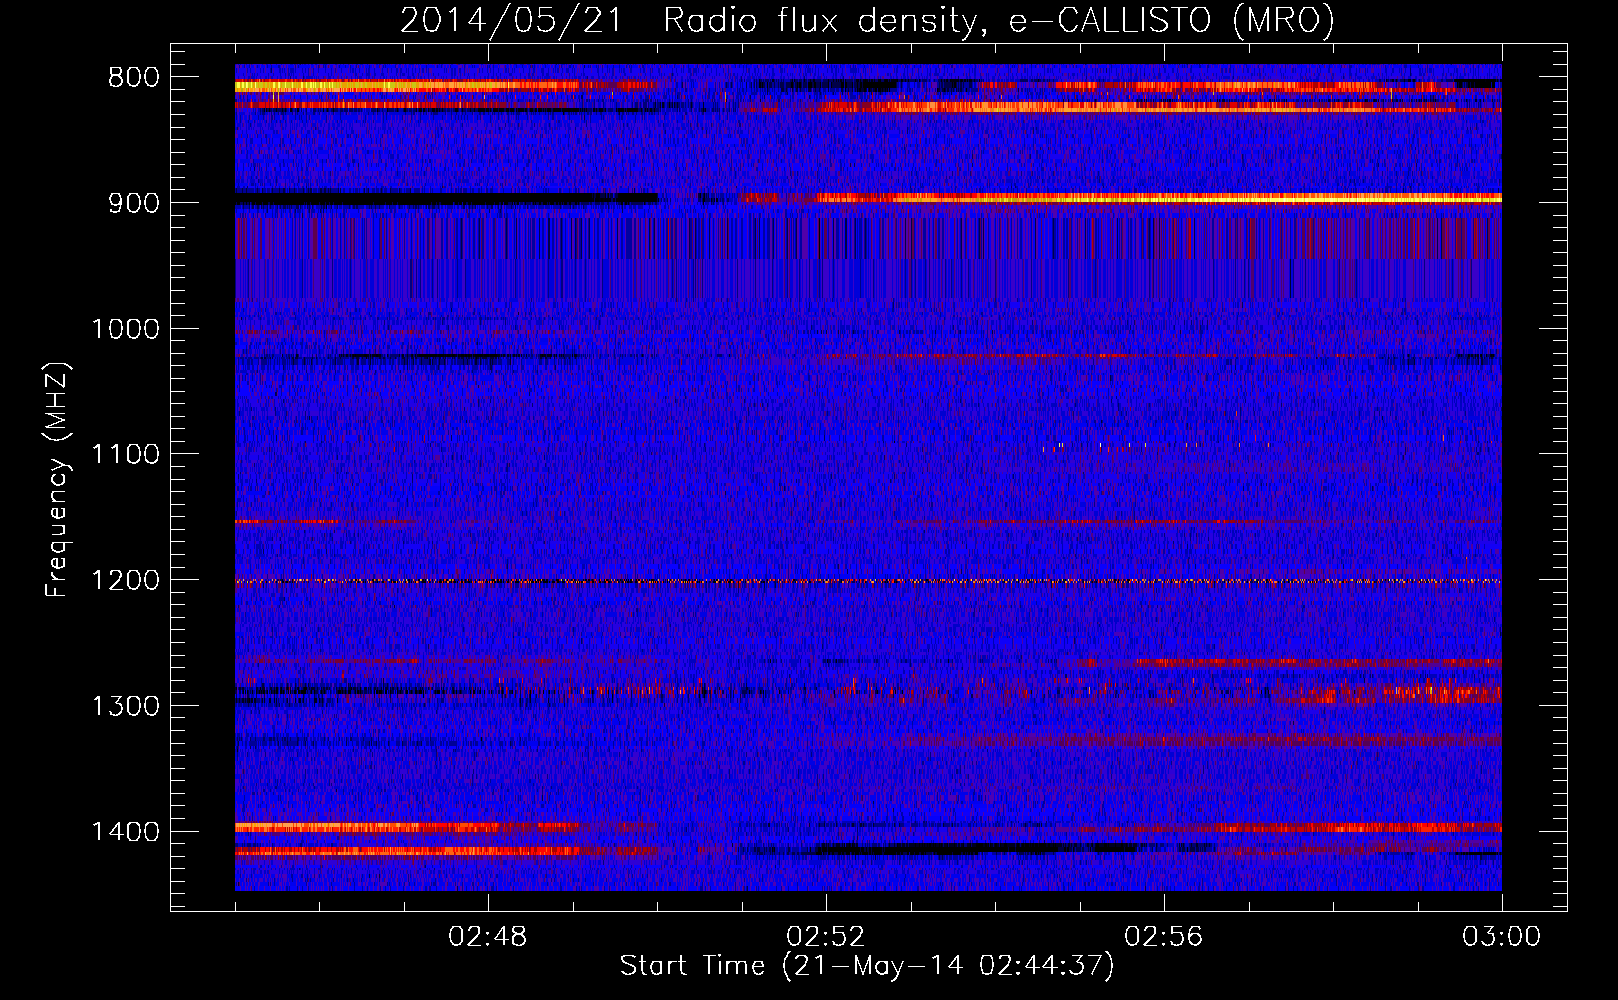Click the 1200 frequency axis label
This screenshot has width=1618, height=1000.
[125, 581]
